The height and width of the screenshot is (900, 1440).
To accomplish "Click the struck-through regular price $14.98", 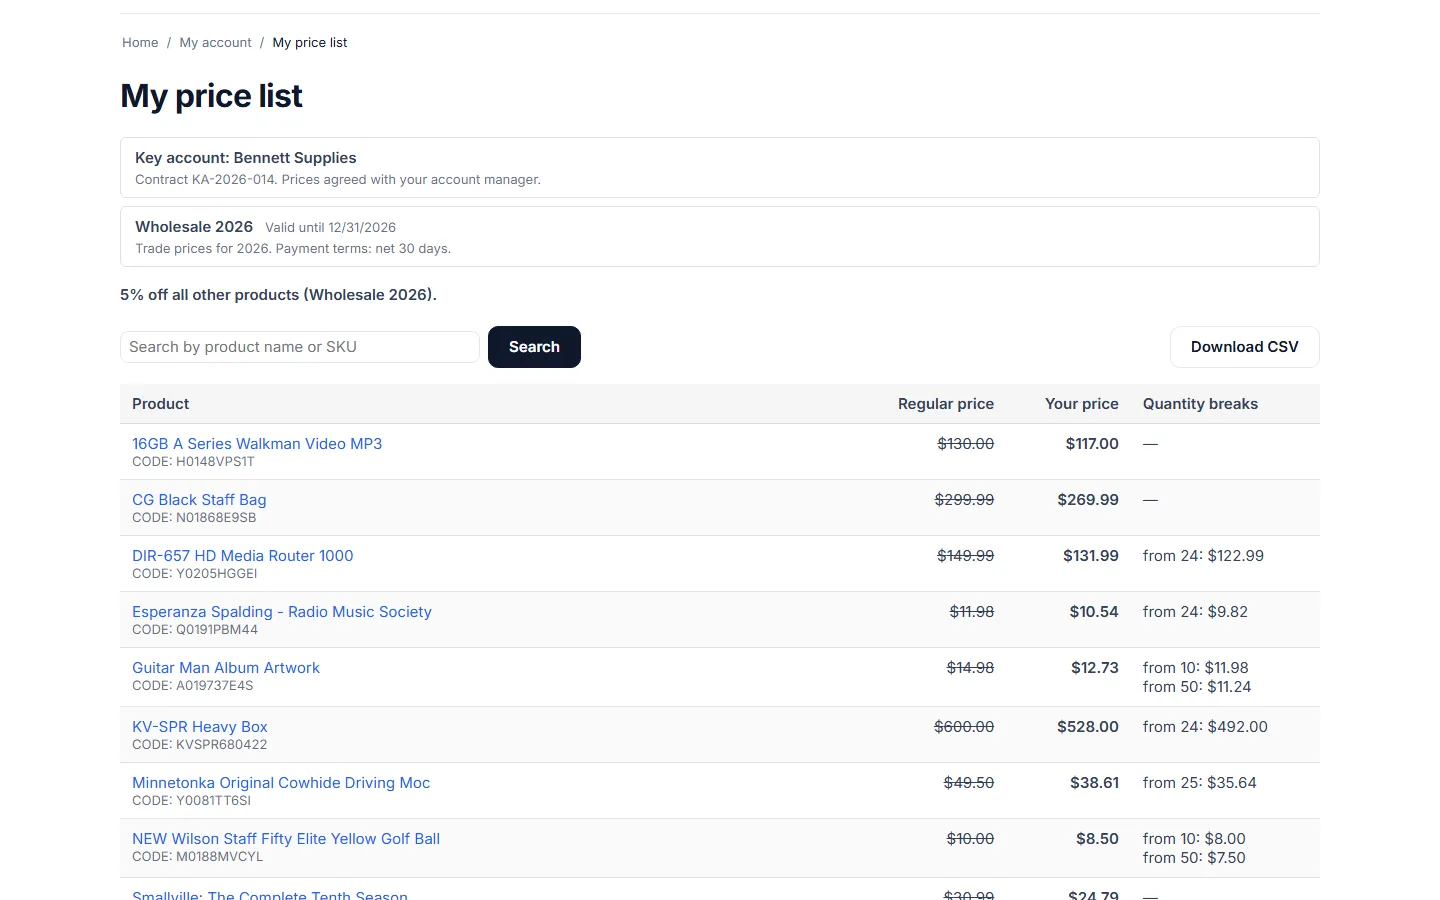I will 970,668.
